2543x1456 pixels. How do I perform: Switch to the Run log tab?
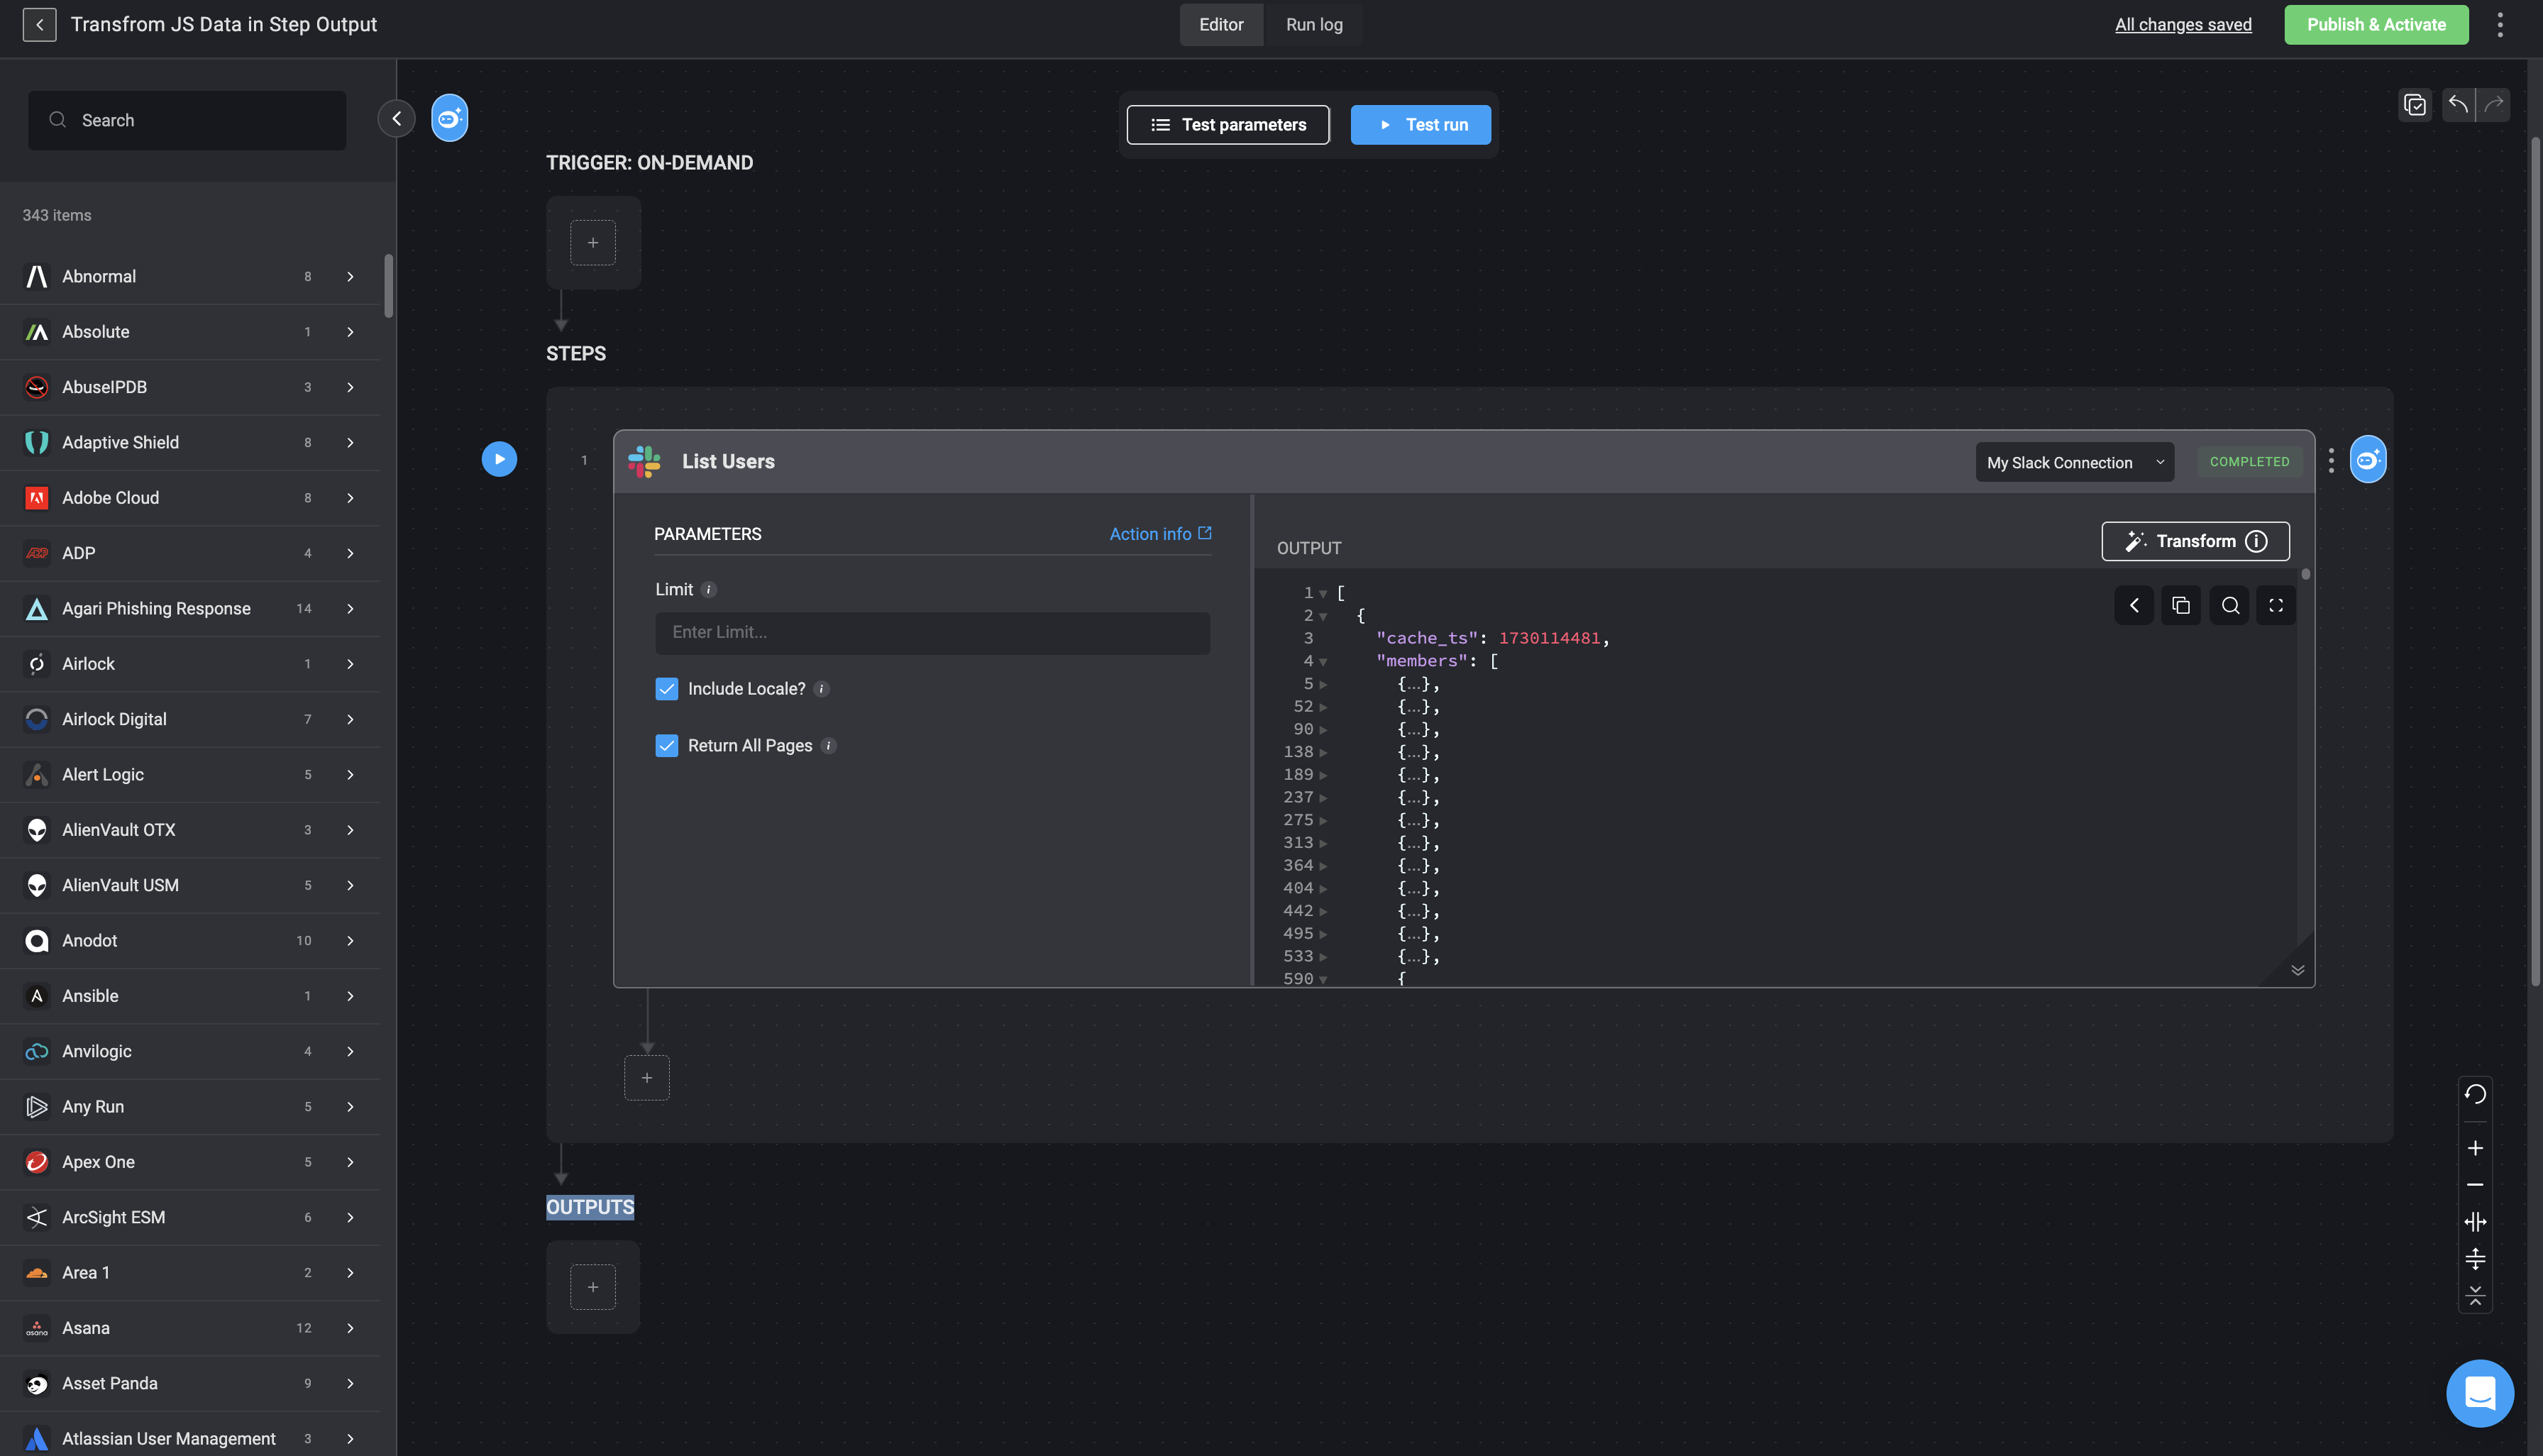tap(1314, 24)
